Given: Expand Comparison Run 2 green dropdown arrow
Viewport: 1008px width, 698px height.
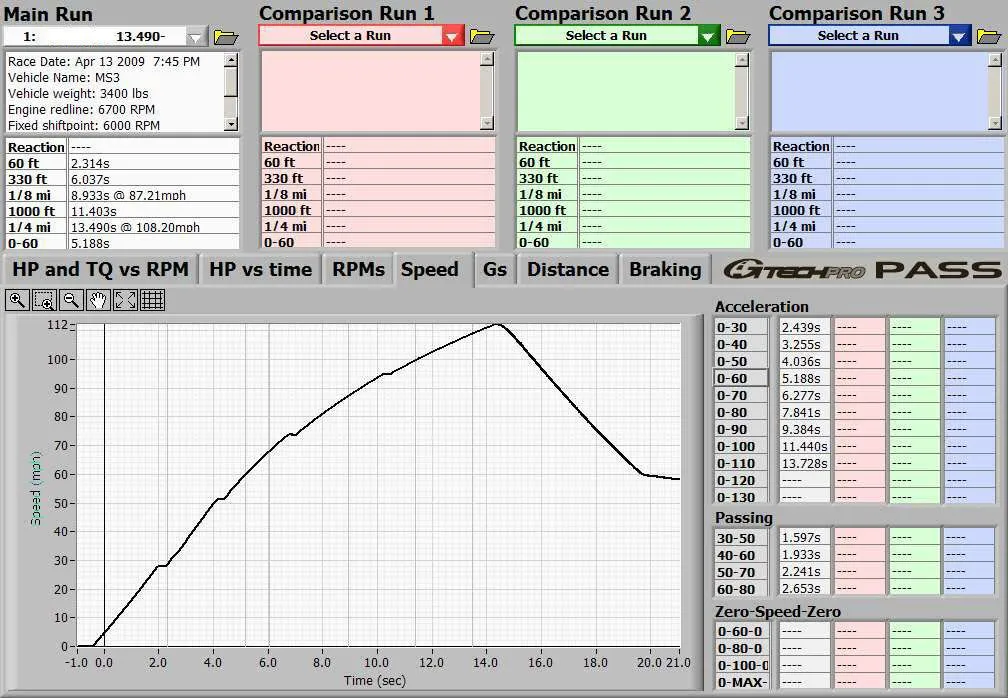Looking at the screenshot, I should click(x=708, y=37).
